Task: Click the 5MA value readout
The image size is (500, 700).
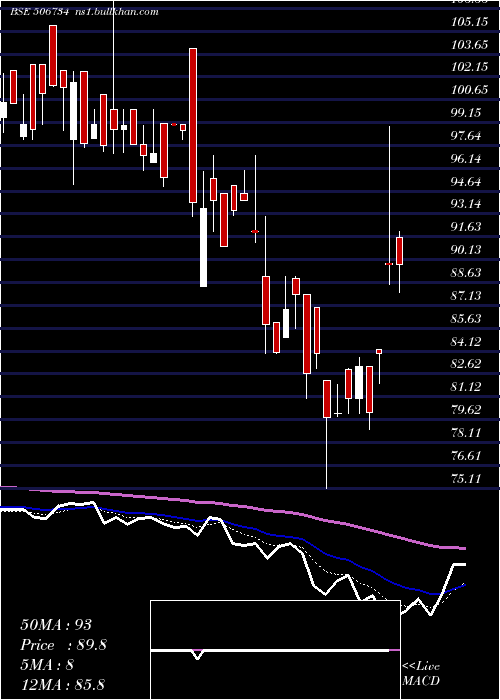Action: (x=47, y=665)
